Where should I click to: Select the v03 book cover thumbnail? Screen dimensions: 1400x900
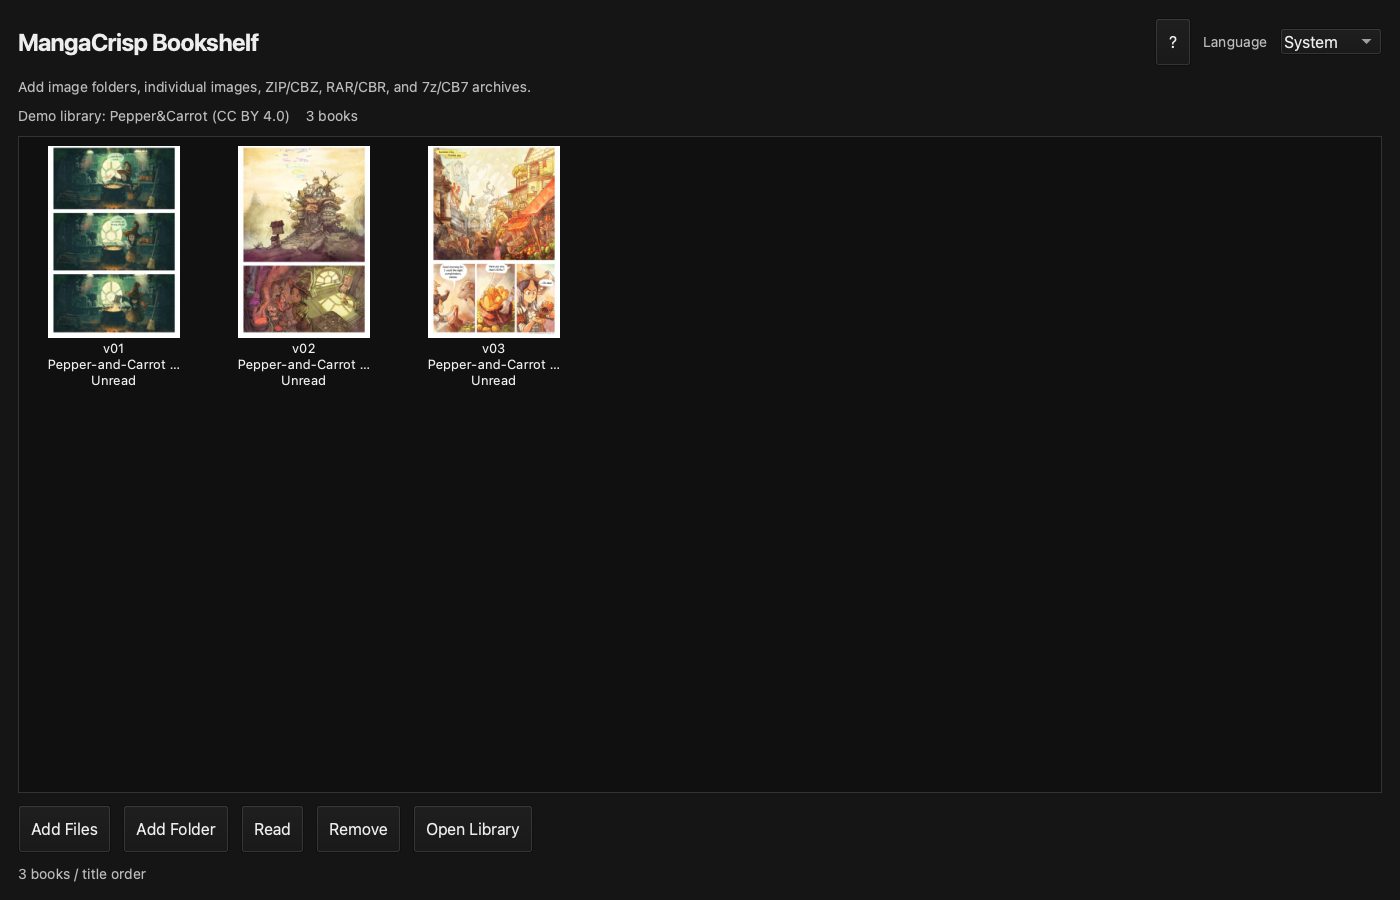click(x=494, y=242)
